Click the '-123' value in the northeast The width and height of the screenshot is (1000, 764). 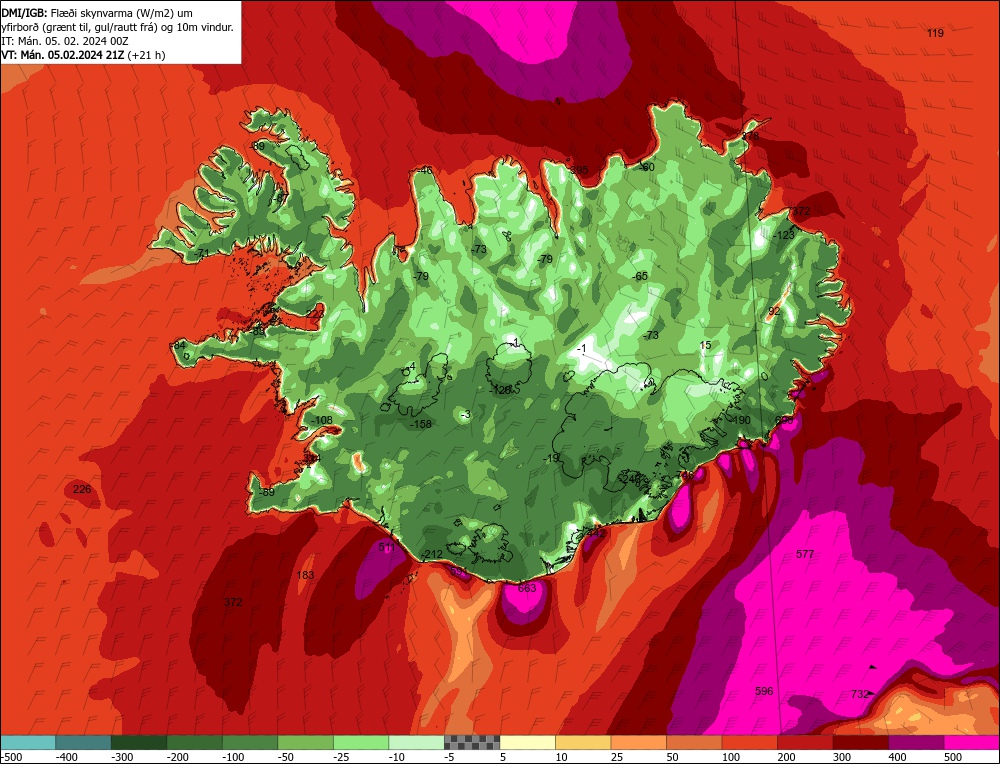pyautogui.click(x=784, y=235)
